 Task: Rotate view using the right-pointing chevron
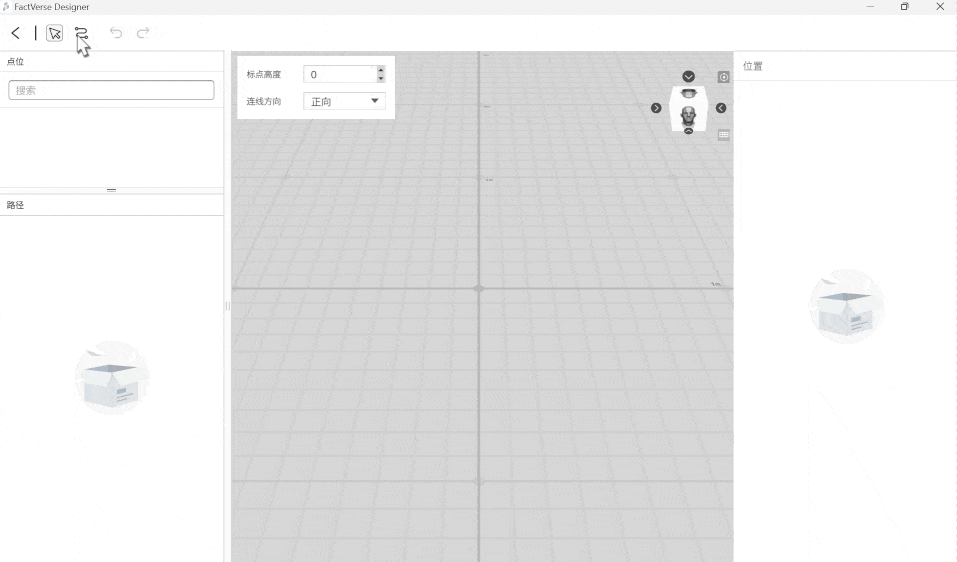(656, 108)
